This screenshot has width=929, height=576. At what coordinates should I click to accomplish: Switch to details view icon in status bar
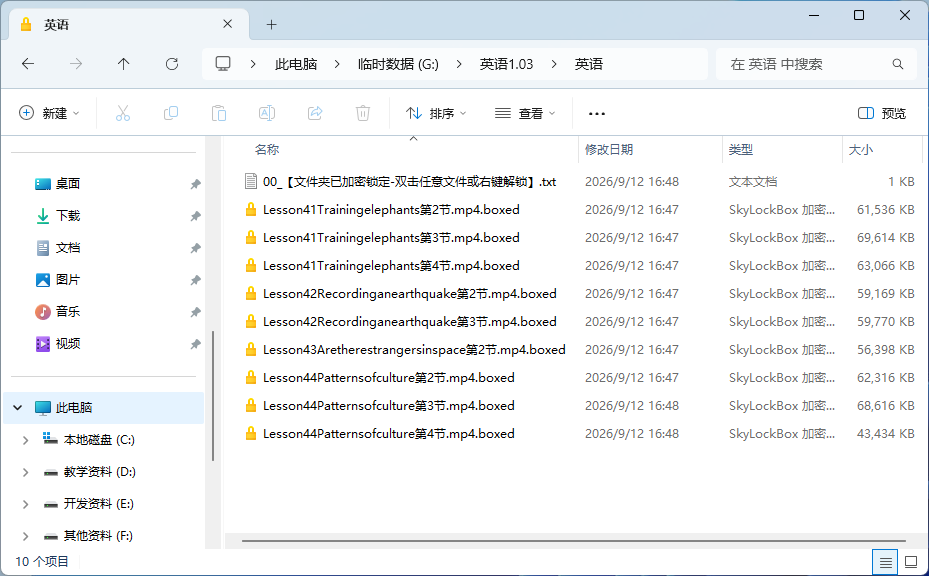(885, 562)
